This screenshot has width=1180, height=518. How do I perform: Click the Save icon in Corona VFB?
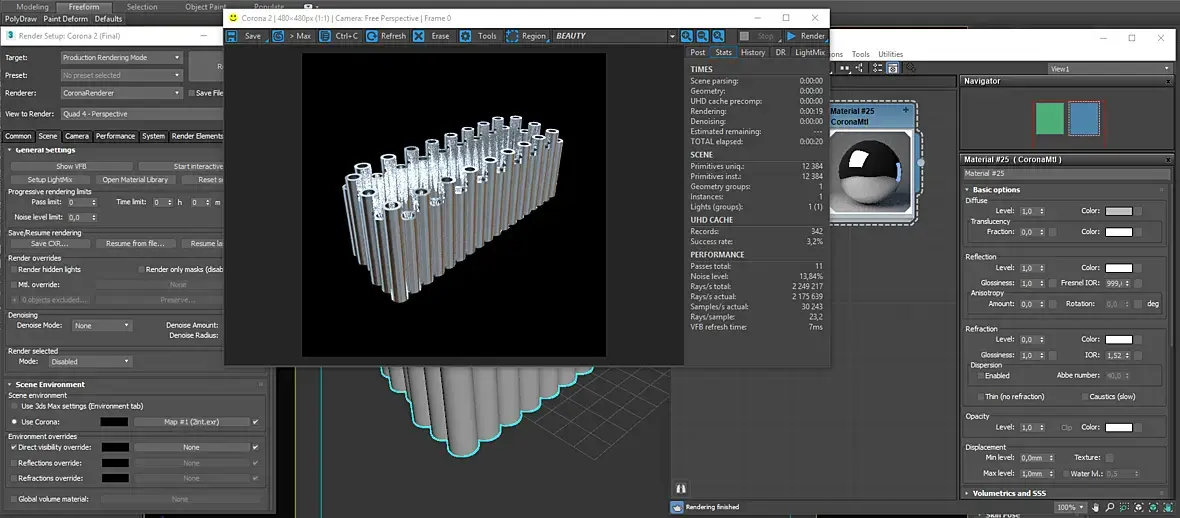click(x=232, y=36)
